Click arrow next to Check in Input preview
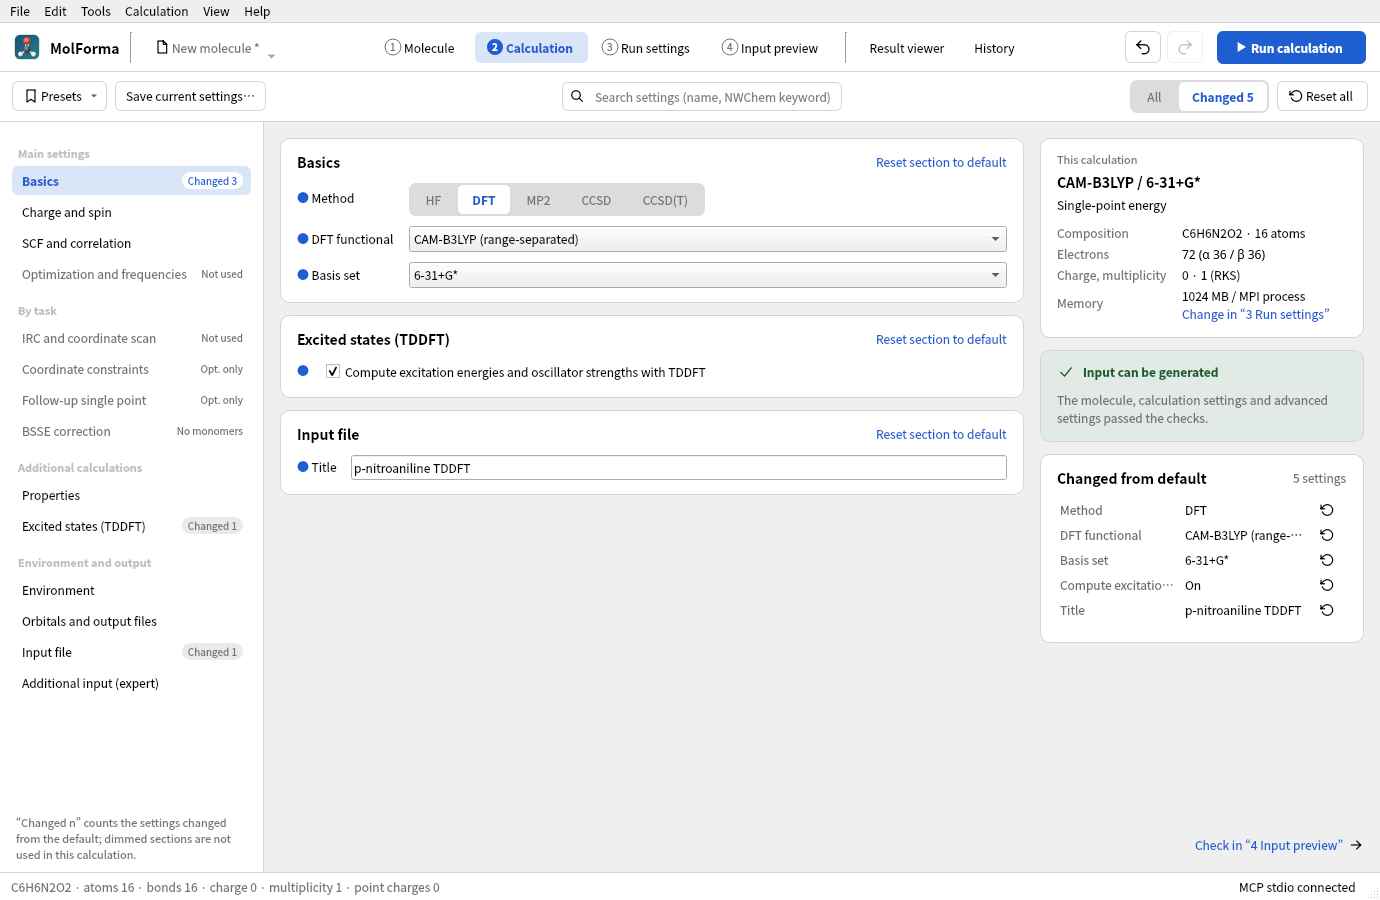The height and width of the screenshot is (900, 1380). pos(1356,845)
